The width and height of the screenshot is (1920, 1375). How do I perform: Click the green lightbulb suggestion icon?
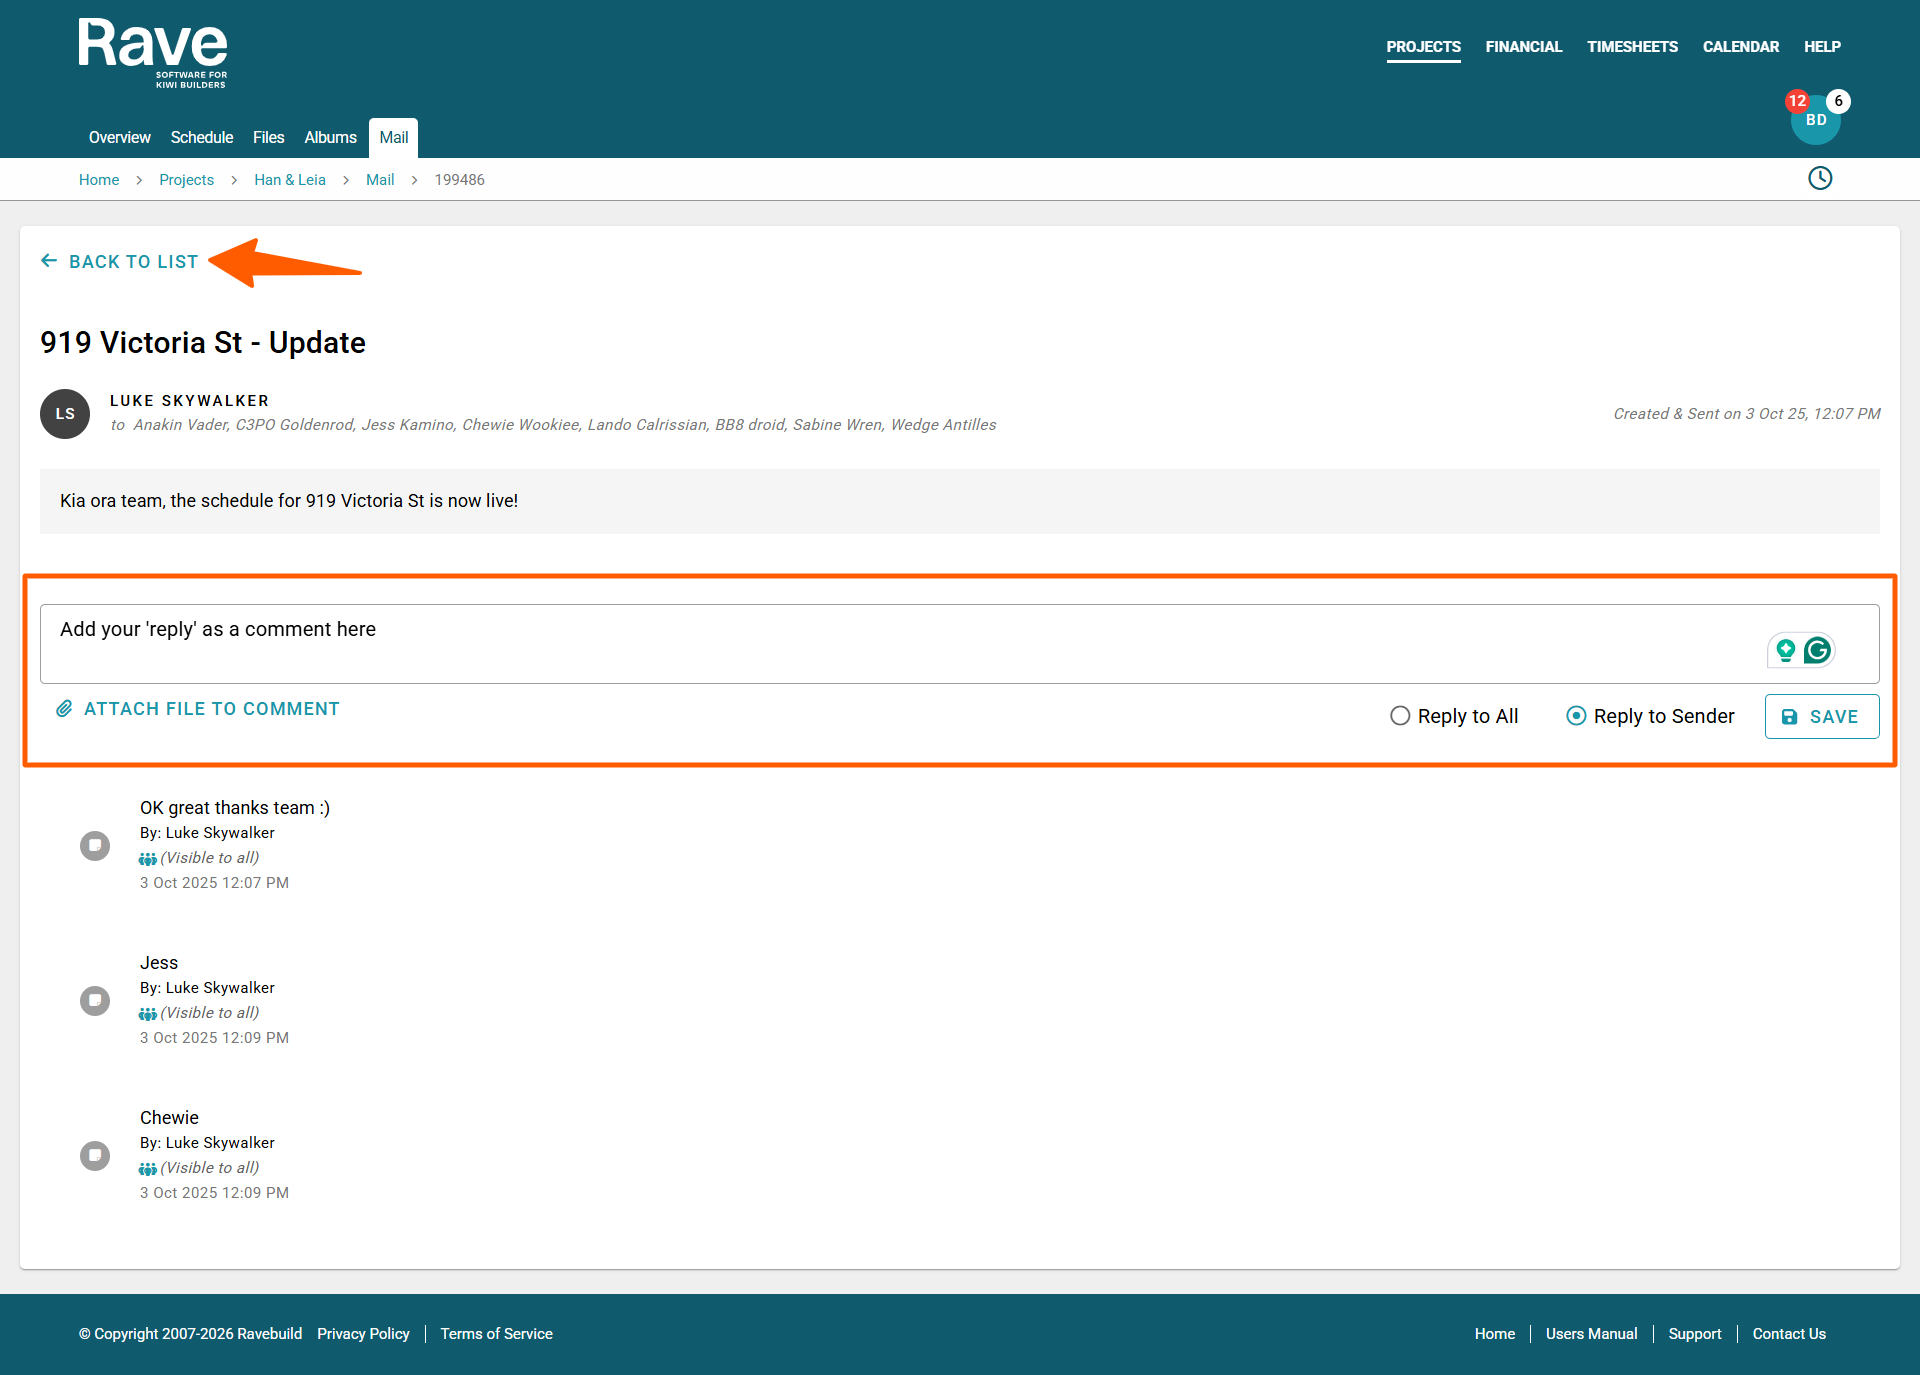click(1785, 651)
